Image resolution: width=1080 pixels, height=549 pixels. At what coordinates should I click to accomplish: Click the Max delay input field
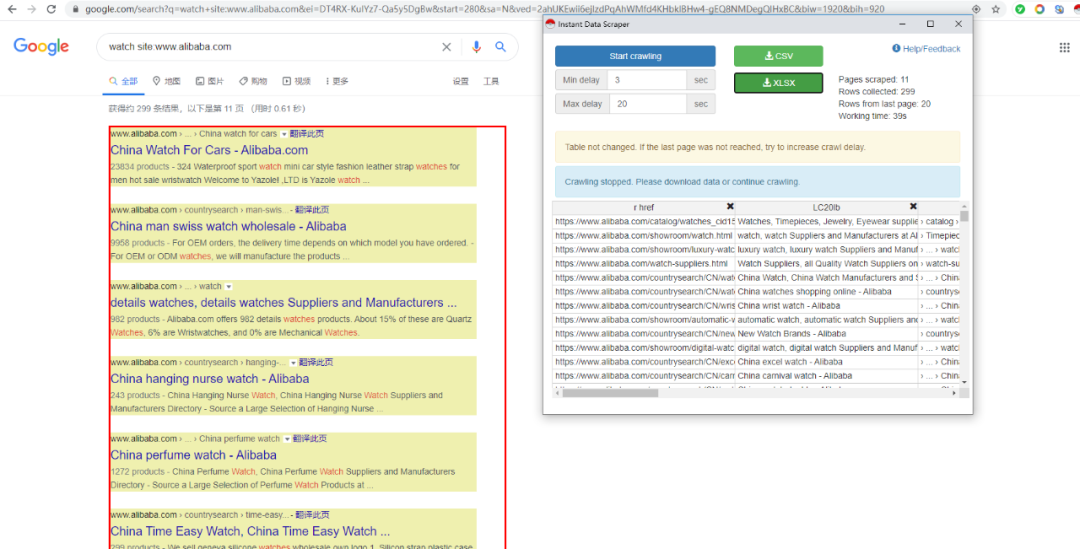coord(647,104)
